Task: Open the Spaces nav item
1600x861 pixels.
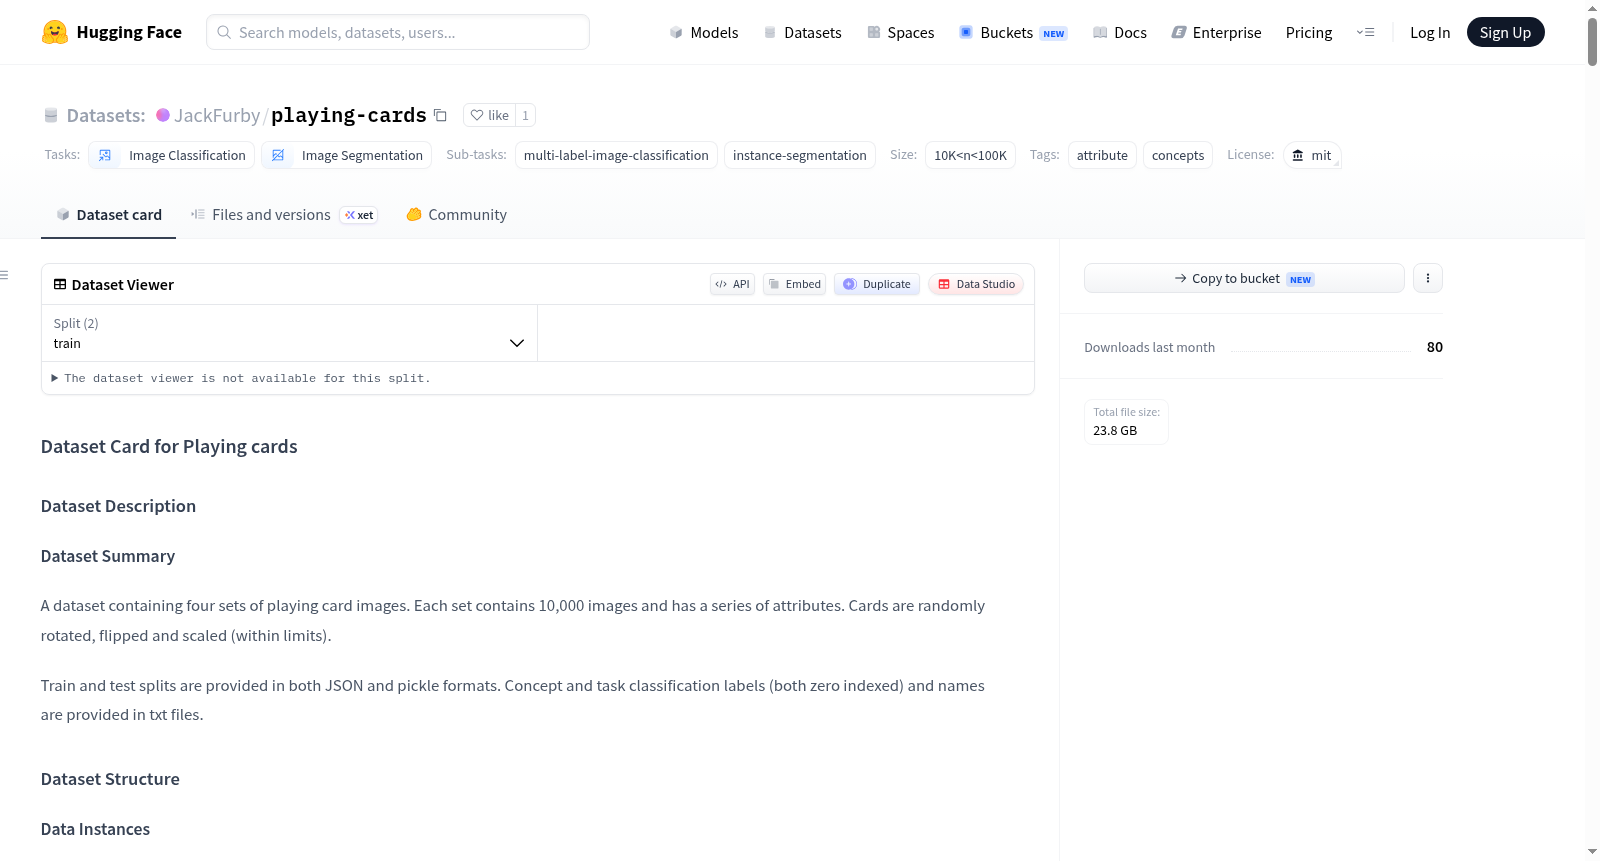Action: [900, 32]
